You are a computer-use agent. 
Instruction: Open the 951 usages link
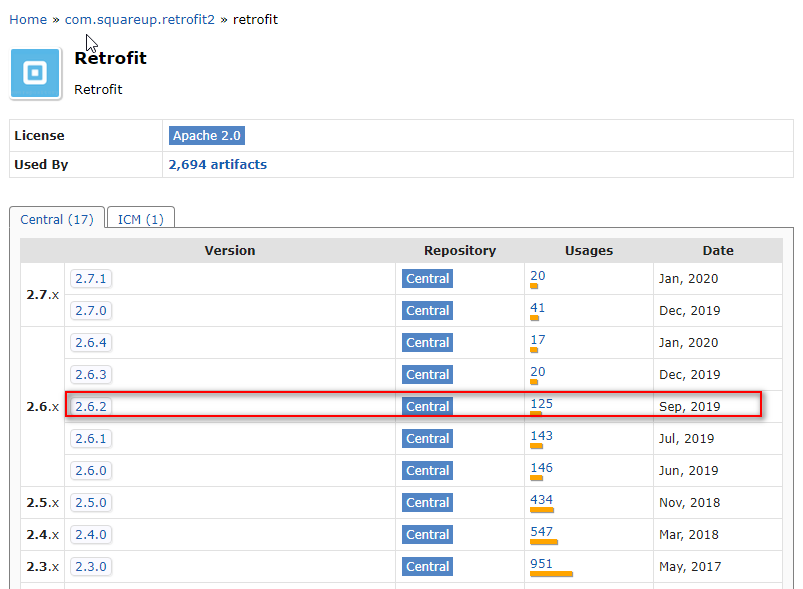tap(541, 563)
